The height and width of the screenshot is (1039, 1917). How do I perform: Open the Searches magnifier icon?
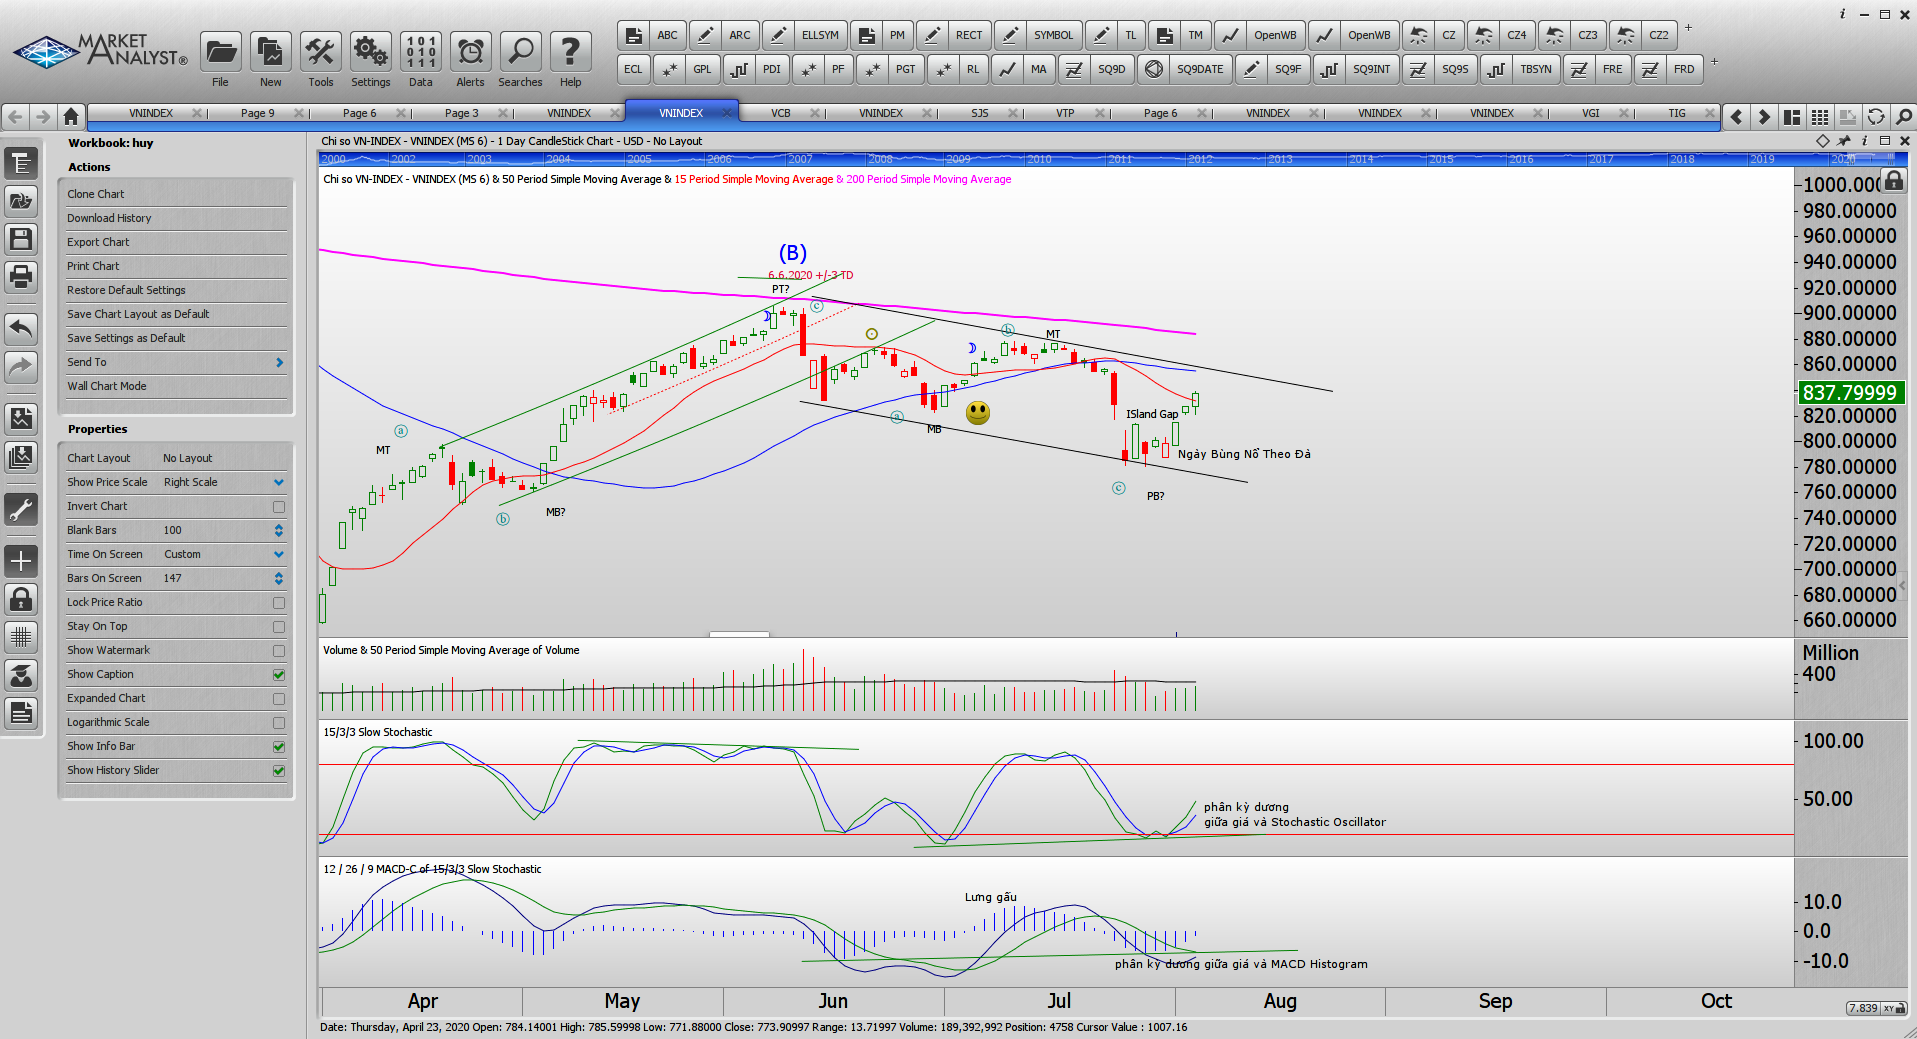520,51
